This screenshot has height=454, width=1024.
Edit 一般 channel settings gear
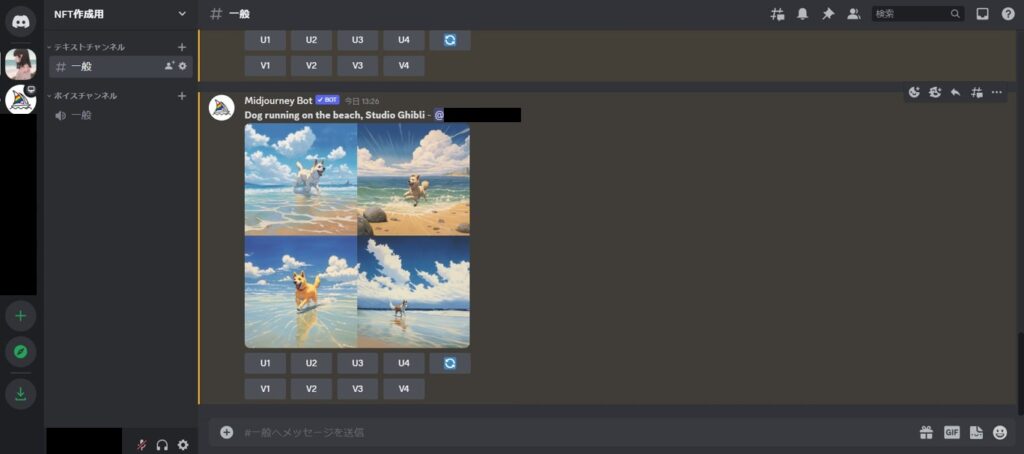pyautogui.click(x=183, y=66)
